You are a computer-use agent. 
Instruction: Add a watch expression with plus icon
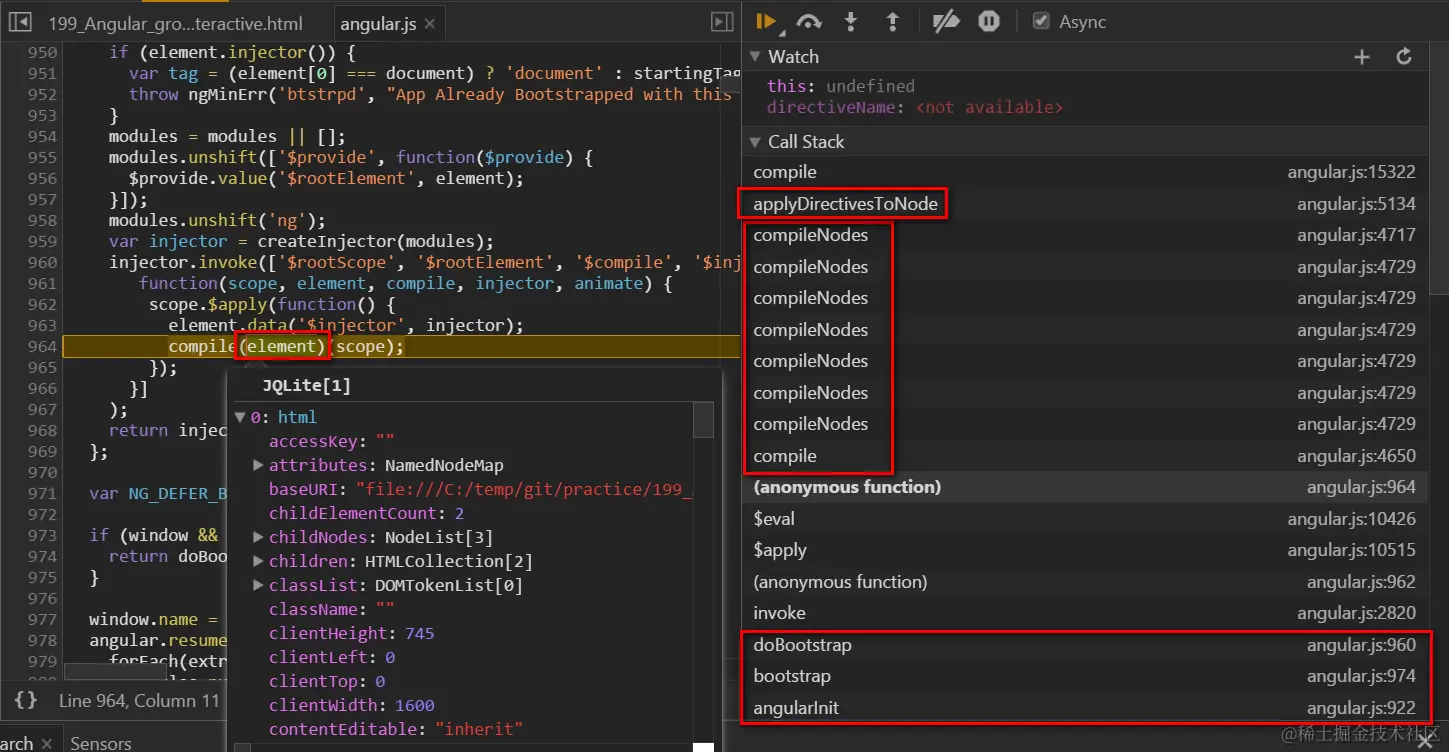[1361, 57]
